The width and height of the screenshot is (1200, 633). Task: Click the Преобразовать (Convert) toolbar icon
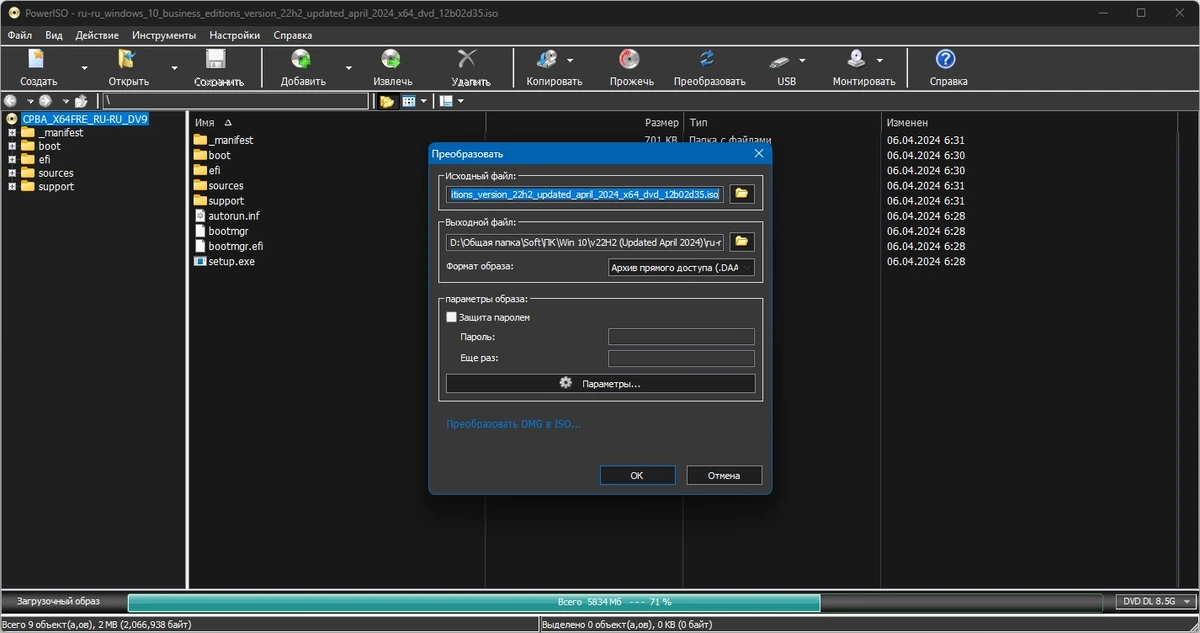coord(708,59)
